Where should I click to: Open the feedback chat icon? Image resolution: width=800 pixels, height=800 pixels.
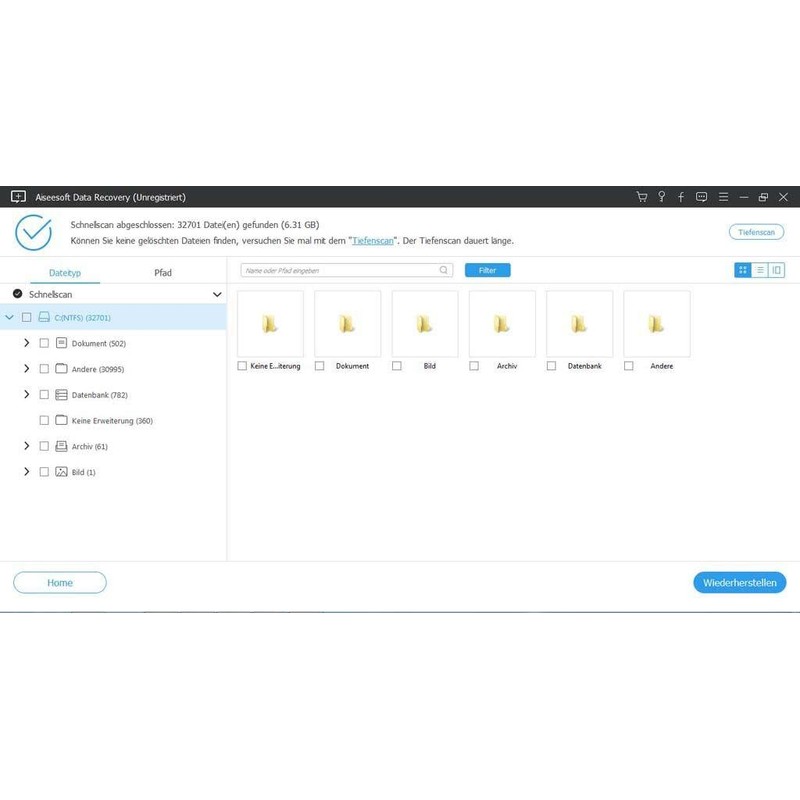(701, 198)
